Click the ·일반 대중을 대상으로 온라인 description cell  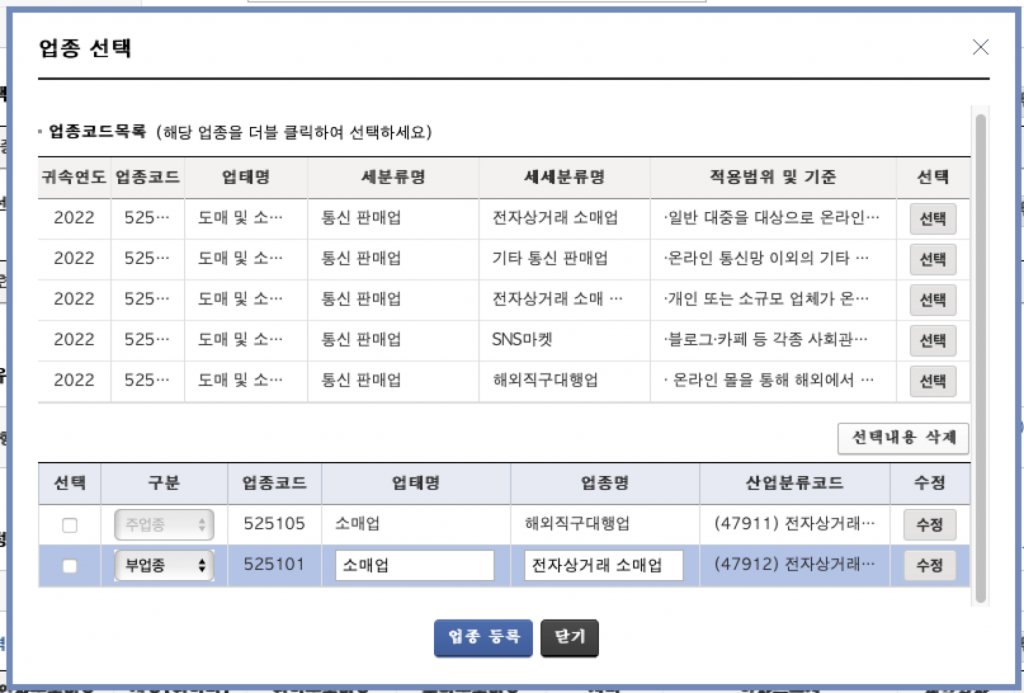pyautogui.click(x=771, y=218)
